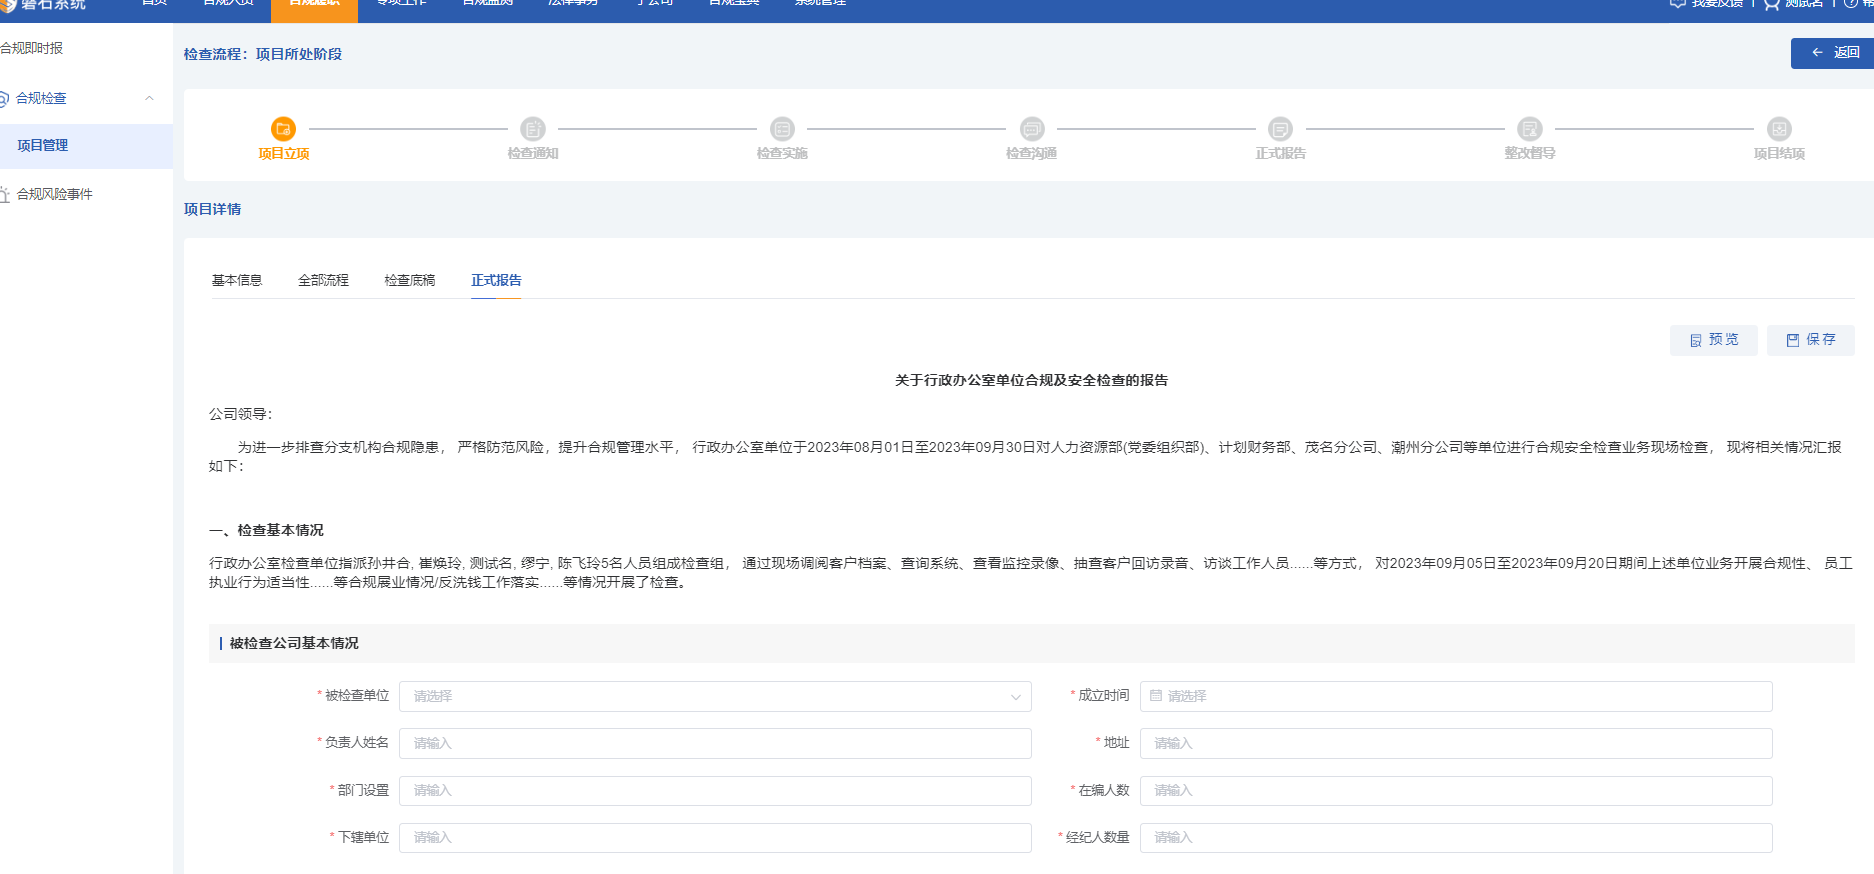Screen dimensions: 1874x874
Task: Click into the 在编人数 input field
Action: (1456, 790)
